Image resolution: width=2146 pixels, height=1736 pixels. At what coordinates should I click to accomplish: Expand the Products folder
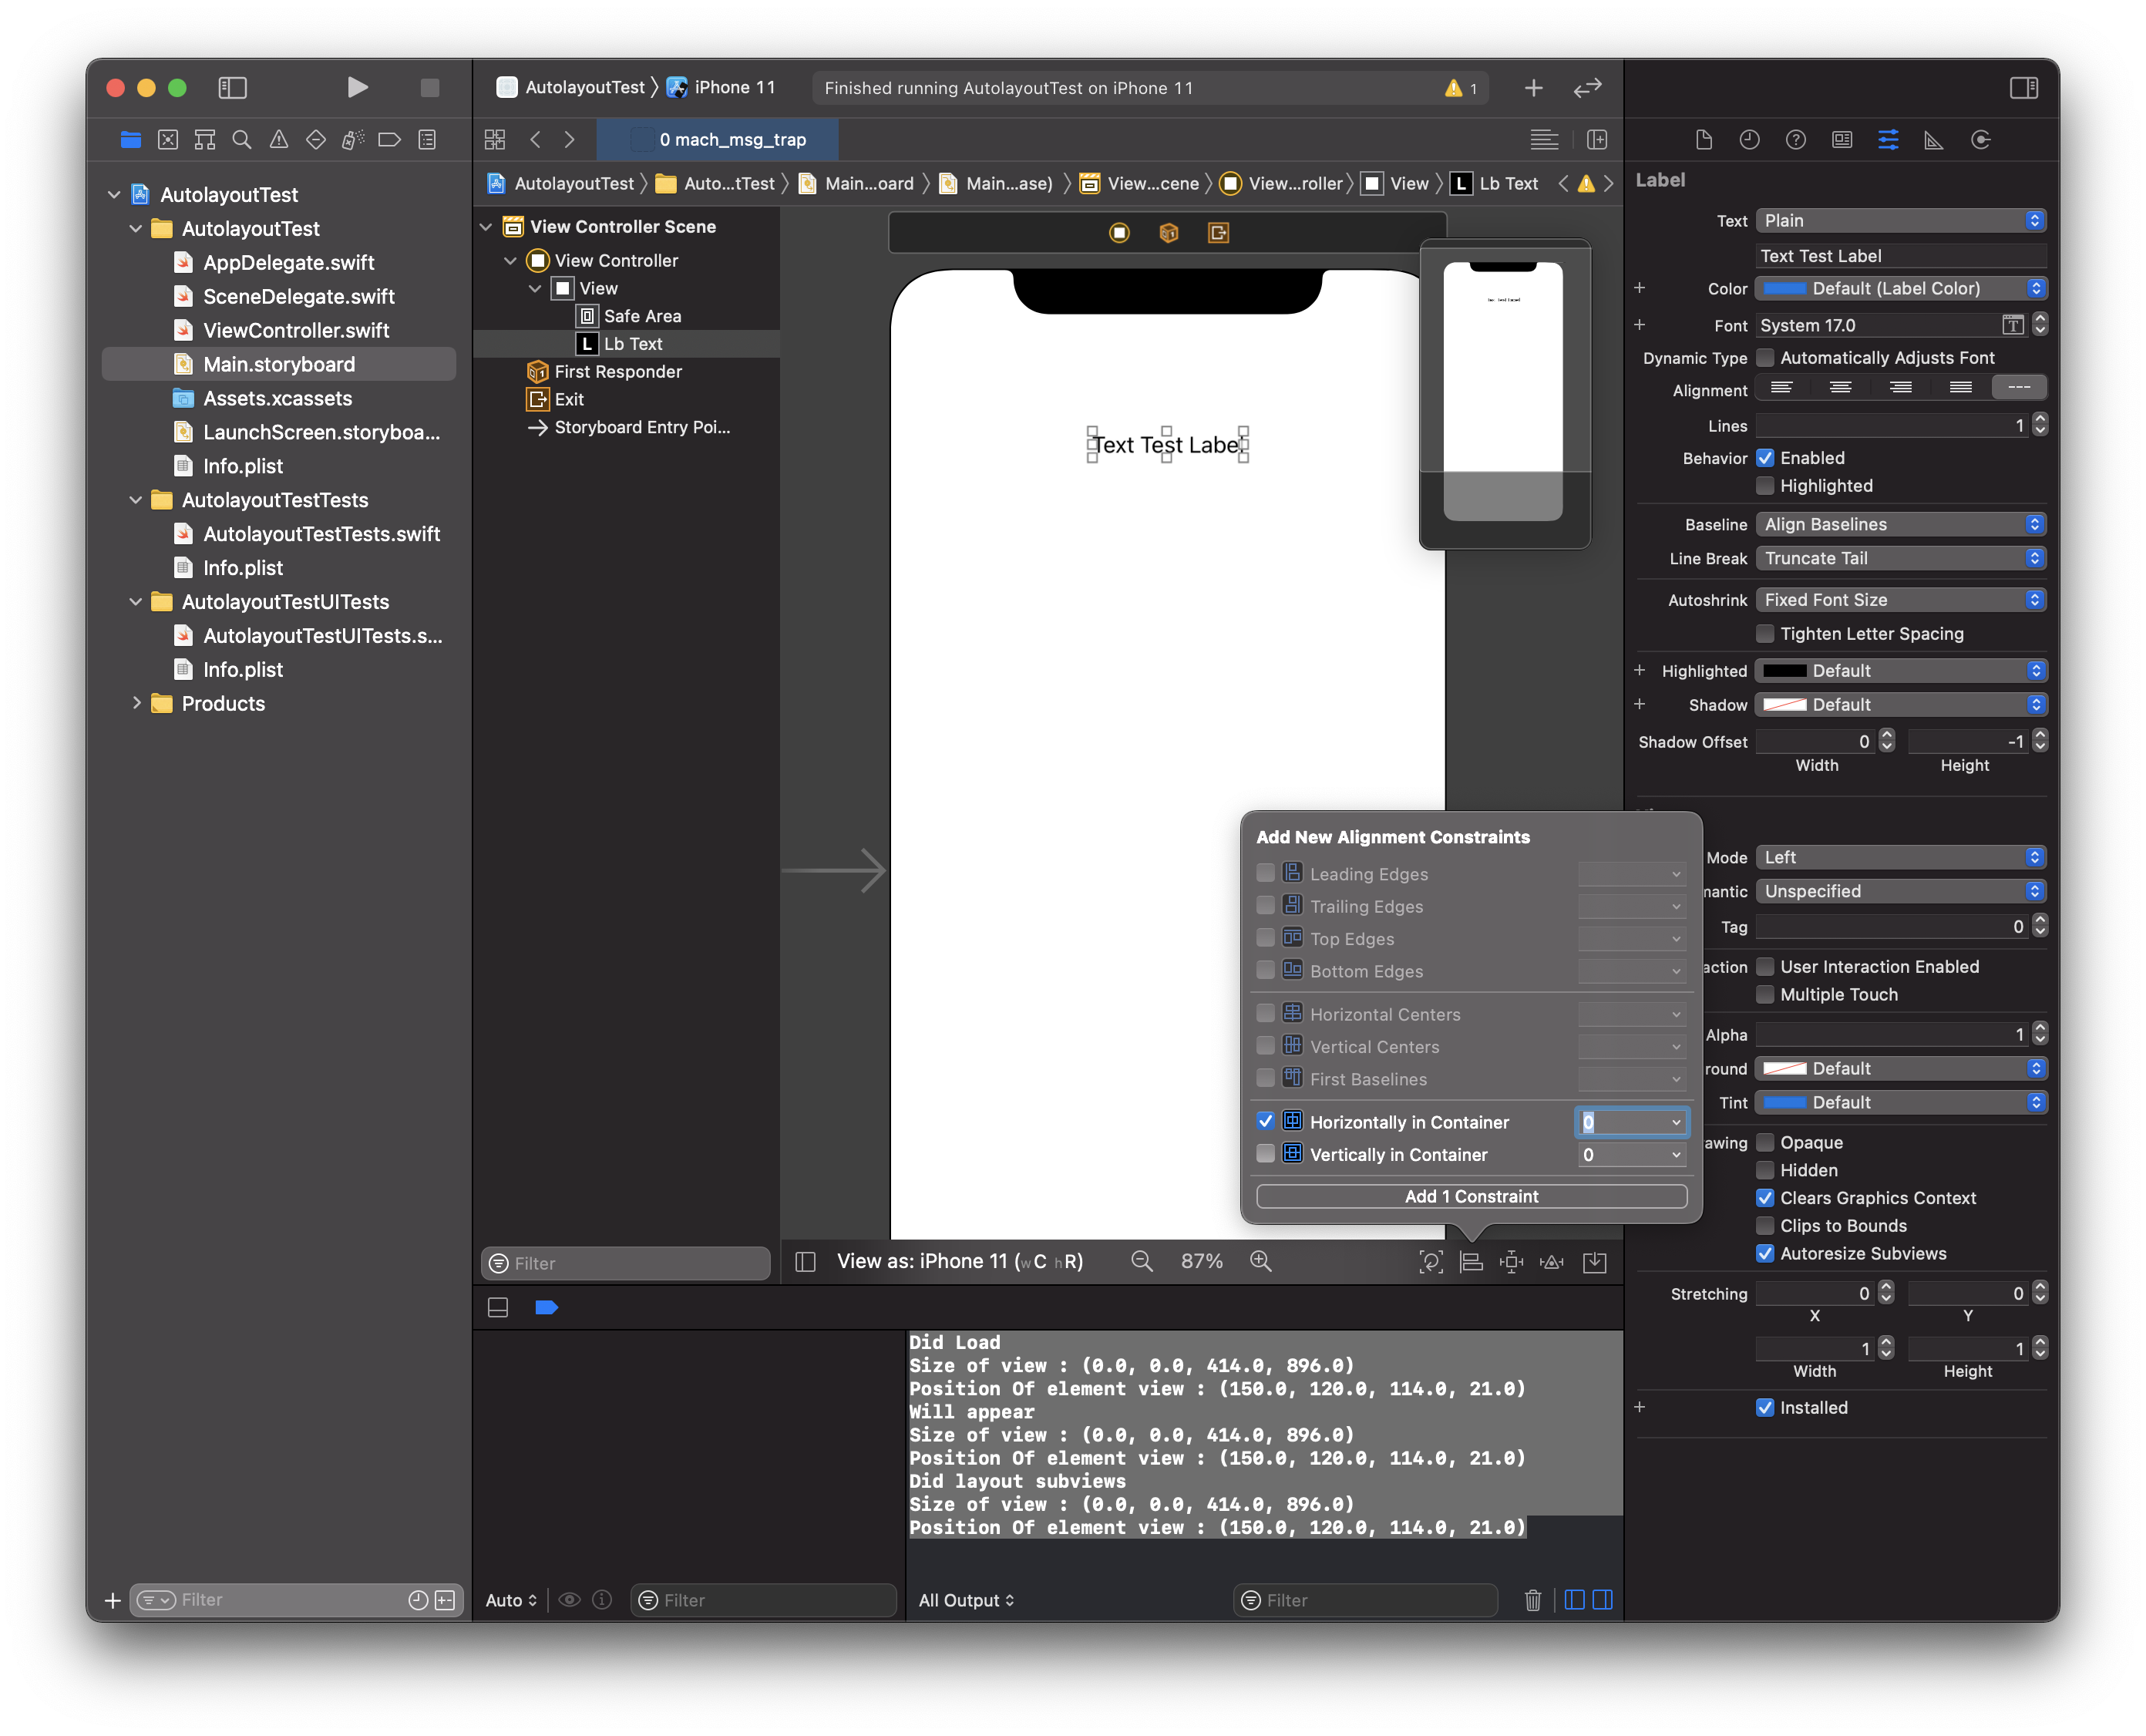(x=136, y=704)
